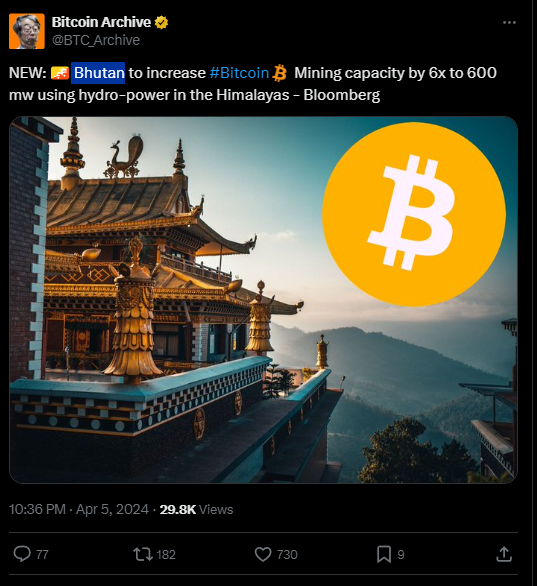Image resolution: width=537 pixels, height=586 pixels.
Task: Click the orange Bitcoin emoji after hashtag
Action: pos(280,73)
